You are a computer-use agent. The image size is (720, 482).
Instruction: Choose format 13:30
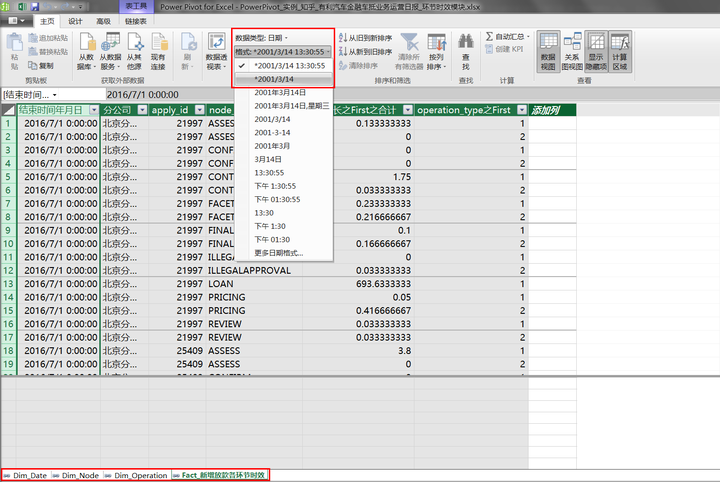(283, 213)
